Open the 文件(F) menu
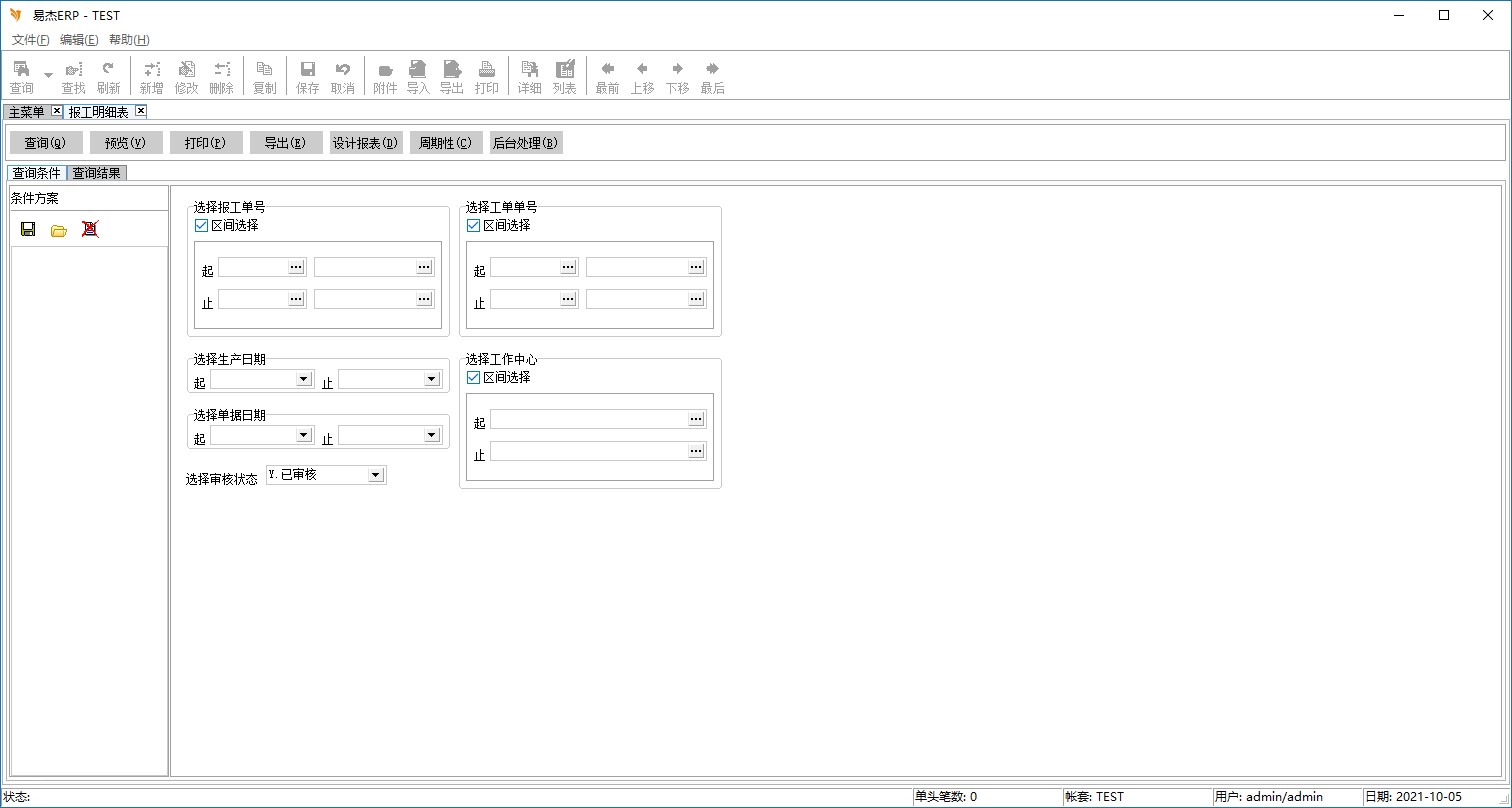The image size is (1512, 808). [x=30, y=40]
